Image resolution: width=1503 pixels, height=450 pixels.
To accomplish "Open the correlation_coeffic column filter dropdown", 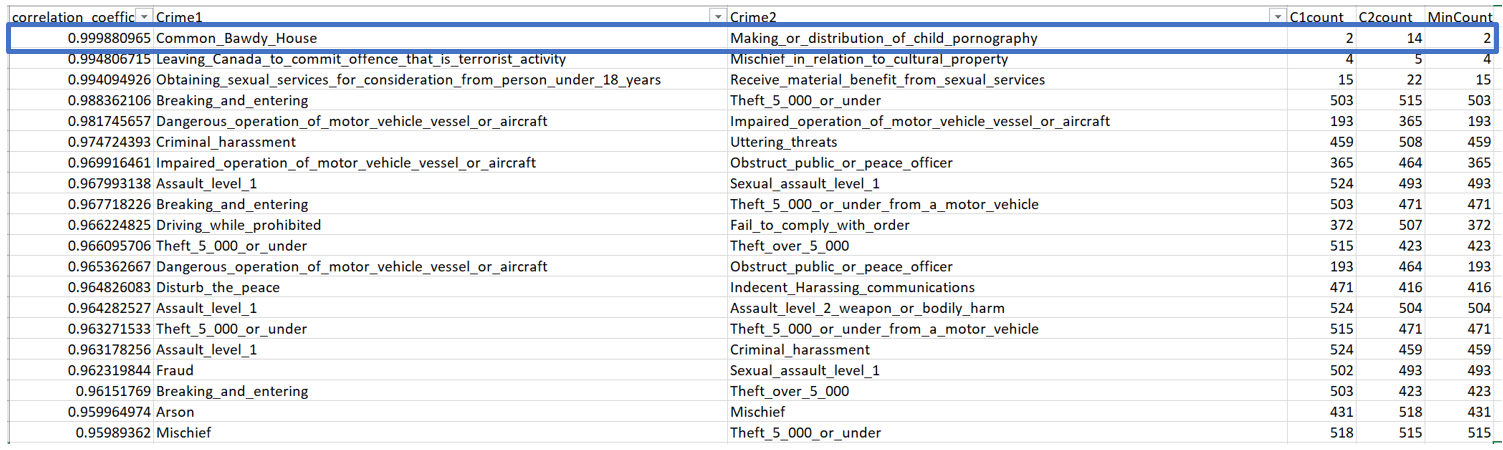I will coord(143,17).
